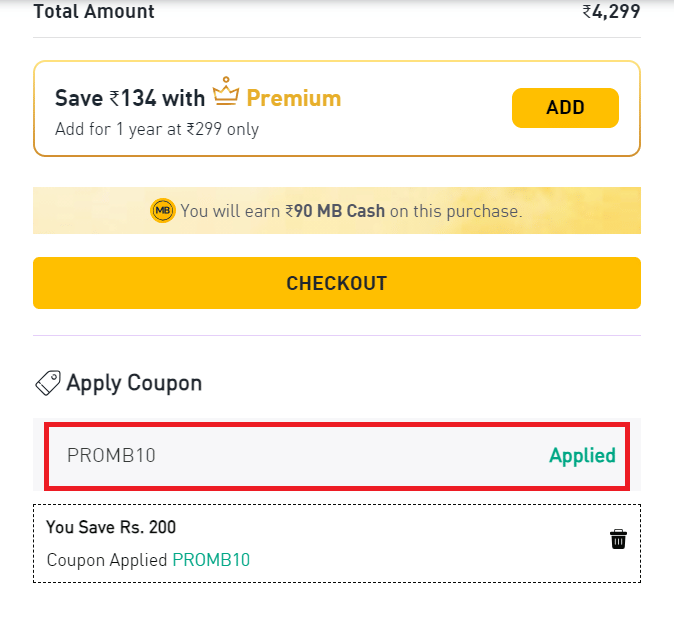Click the Apply Coupon heading
Viewport: 674px width, 622px height.
click(134, 382)
